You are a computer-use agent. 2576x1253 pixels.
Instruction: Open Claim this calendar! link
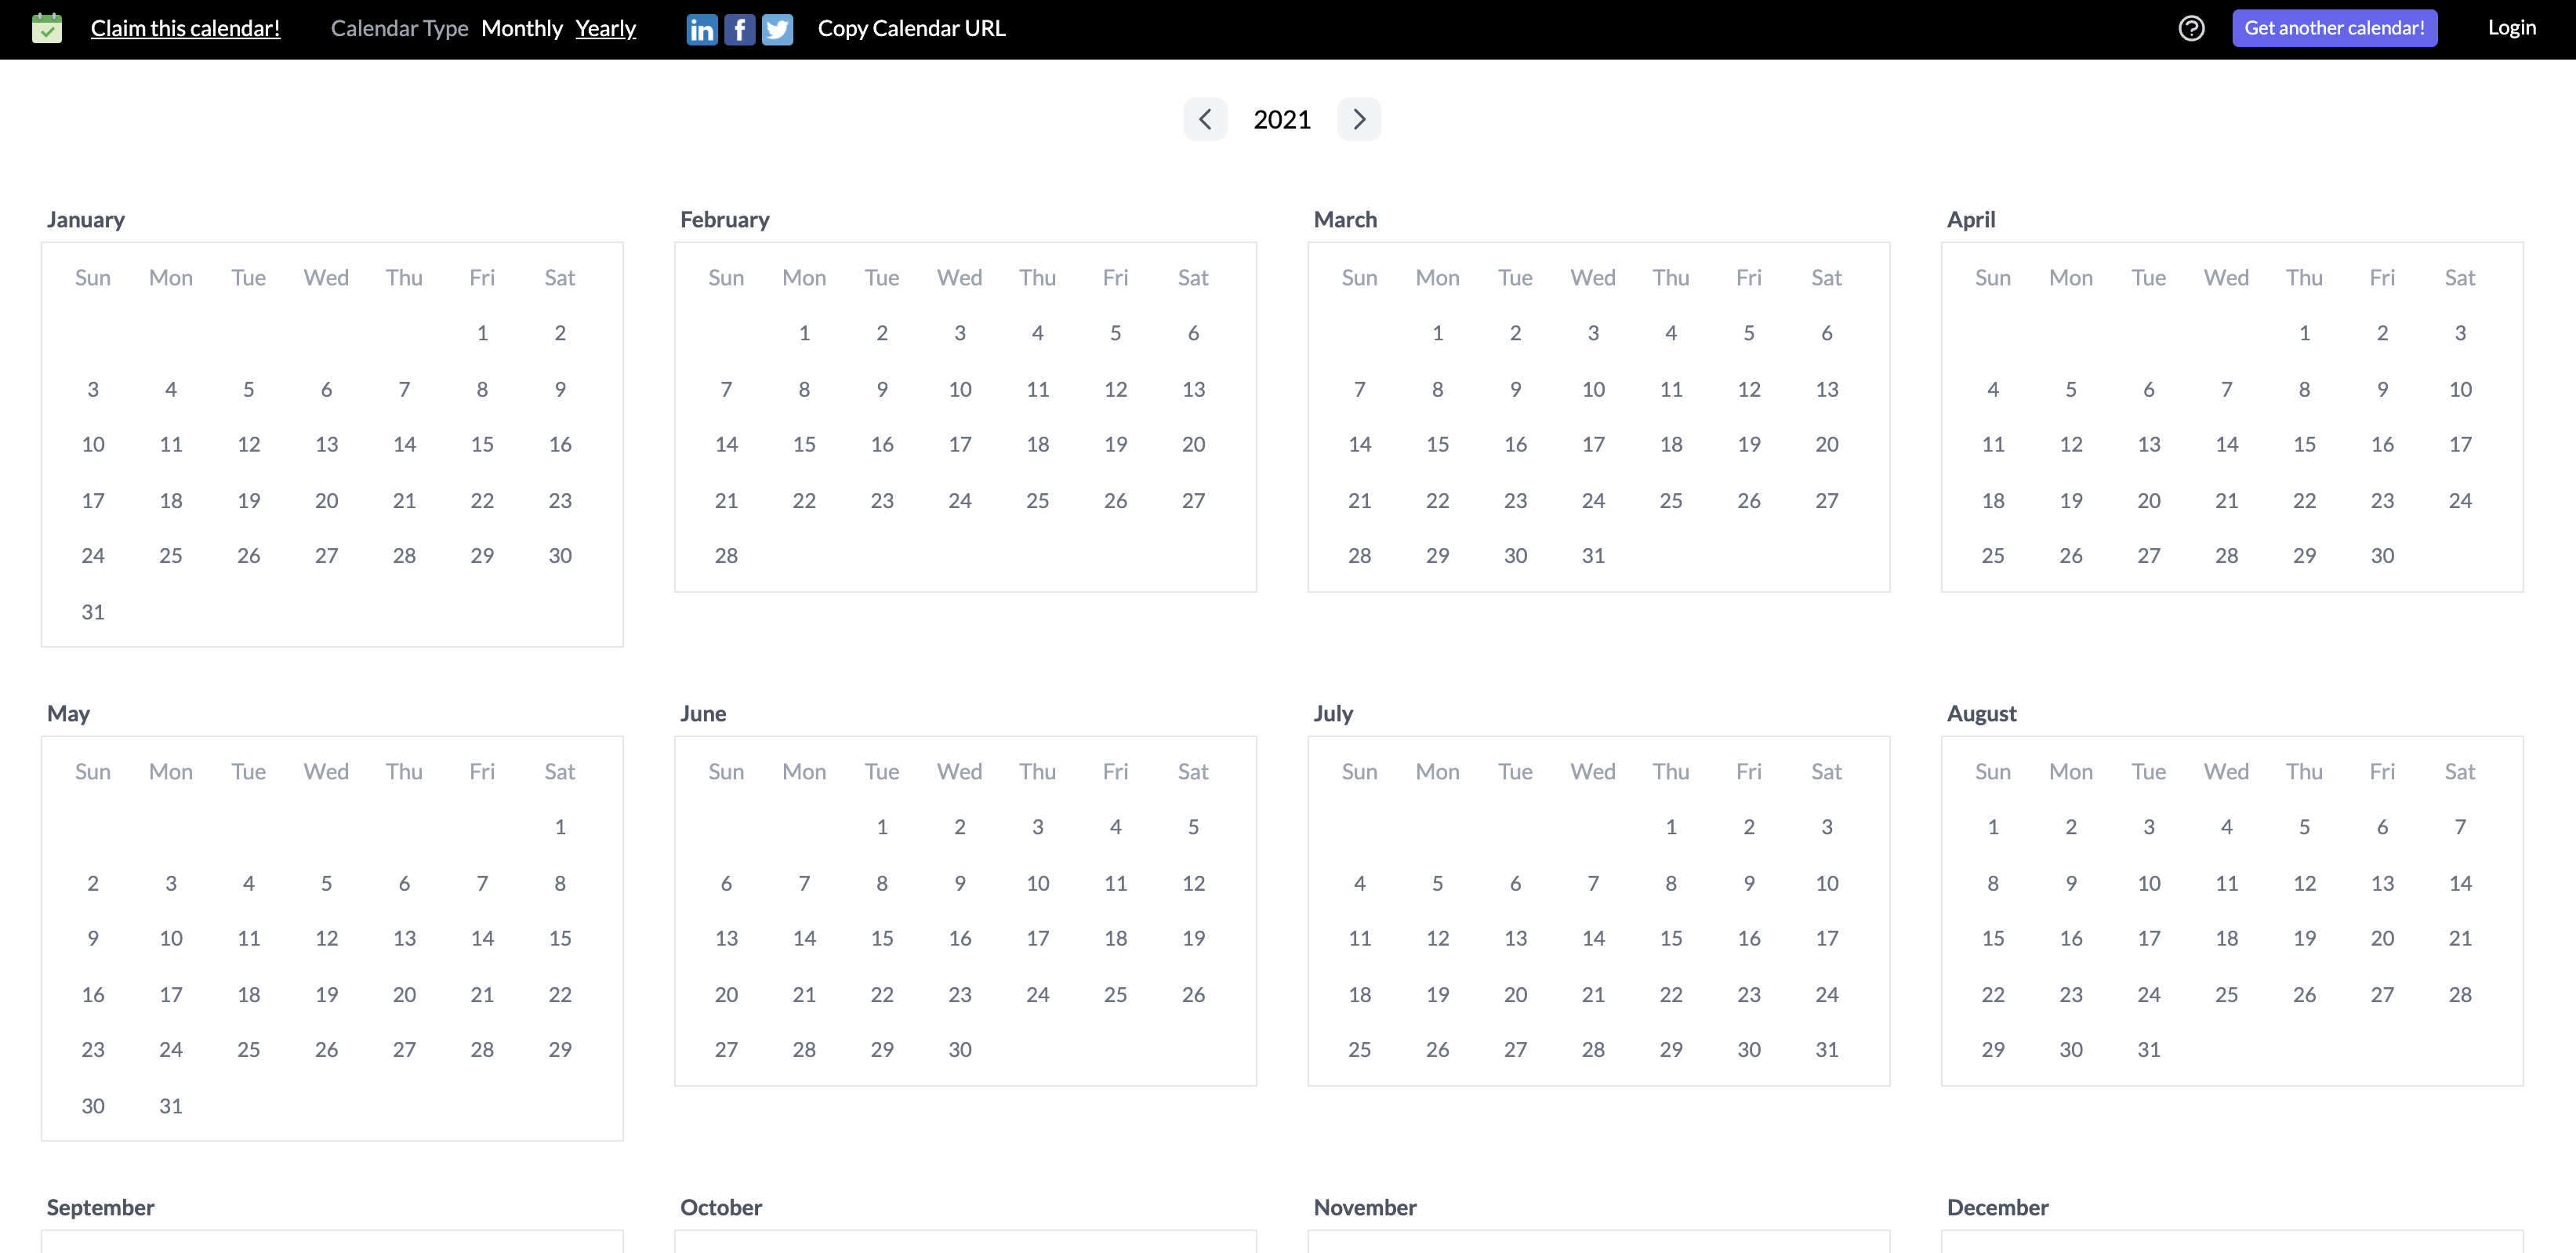(185, 28)
